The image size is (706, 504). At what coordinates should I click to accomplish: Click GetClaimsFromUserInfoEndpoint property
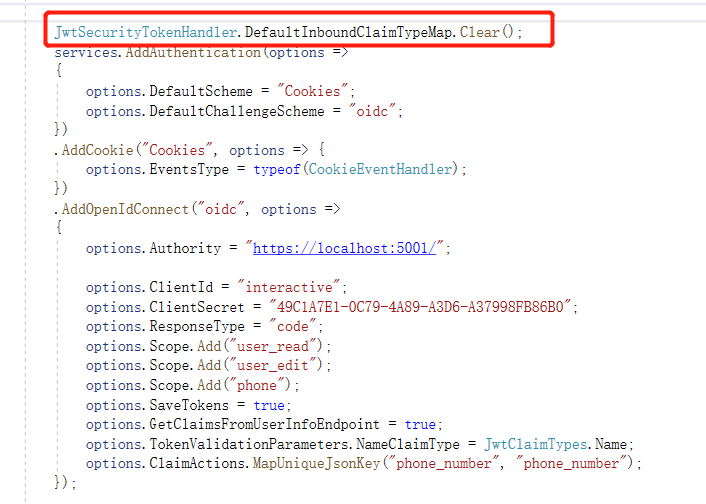264,424
